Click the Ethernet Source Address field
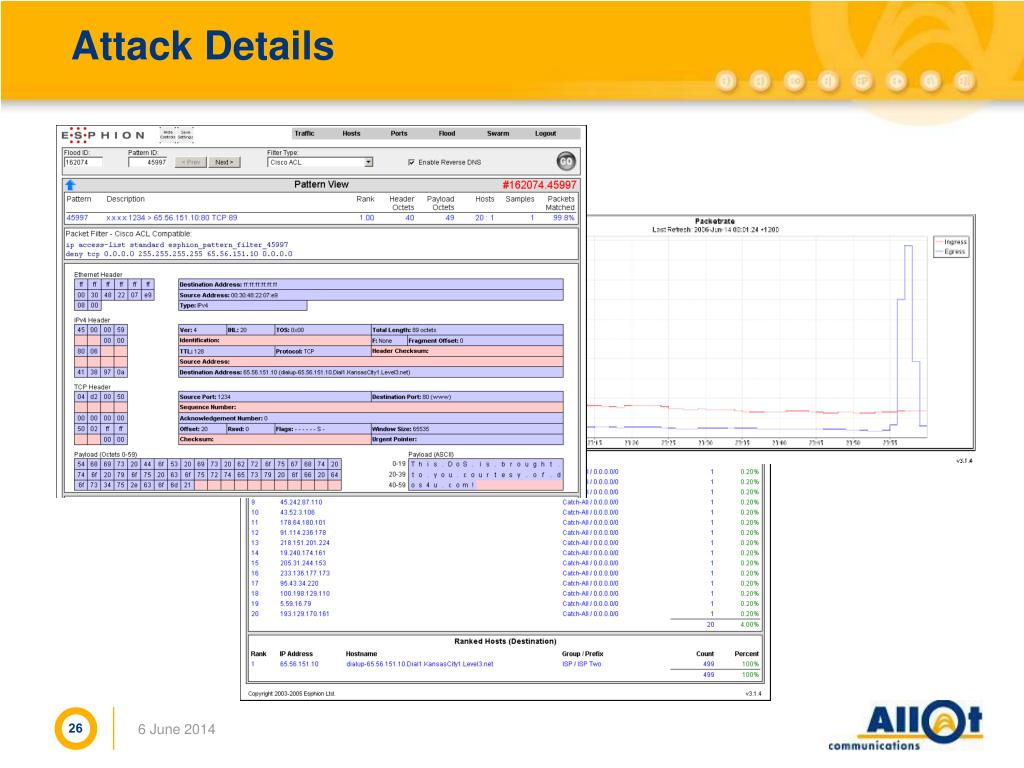This screenshot has width=1024, height=768. (370, 295)
